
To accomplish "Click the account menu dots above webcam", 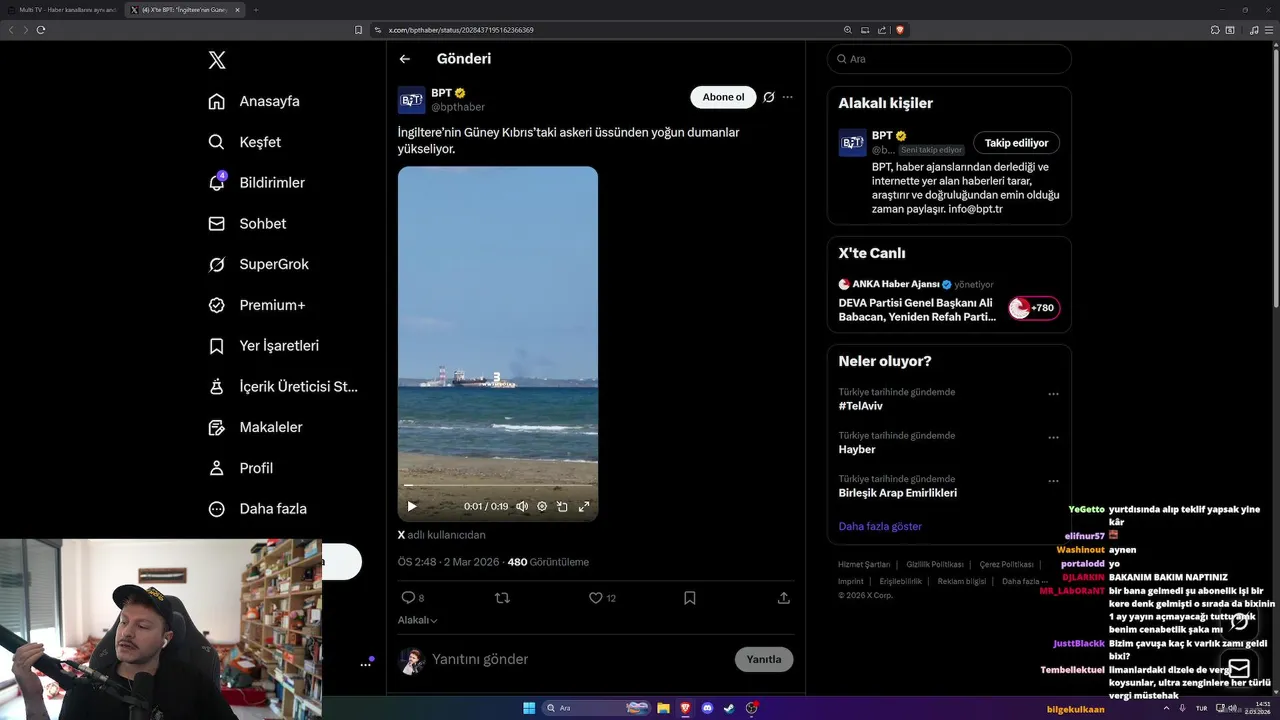I will [x=366, y=663].
